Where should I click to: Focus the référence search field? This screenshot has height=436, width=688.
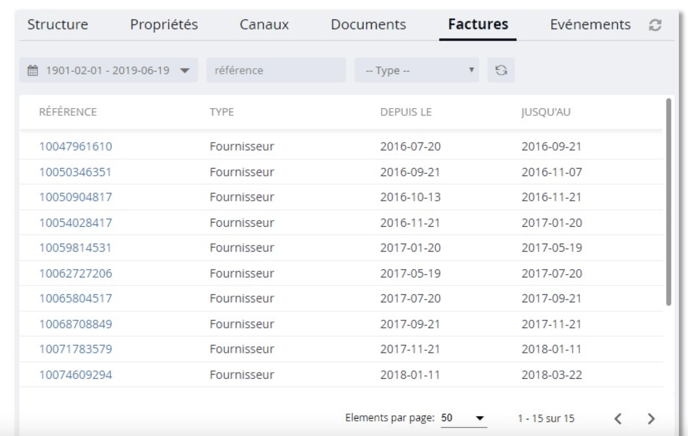pos(276,70)
